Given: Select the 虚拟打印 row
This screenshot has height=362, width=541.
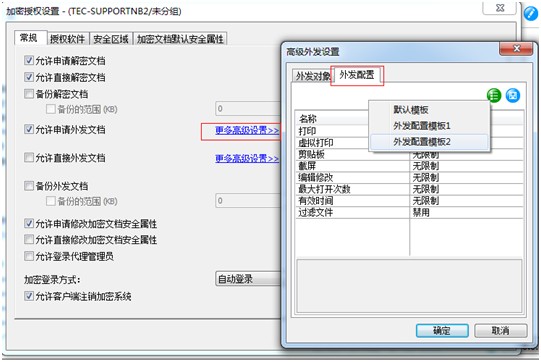Looking at the screenshot, I should 409,143.
